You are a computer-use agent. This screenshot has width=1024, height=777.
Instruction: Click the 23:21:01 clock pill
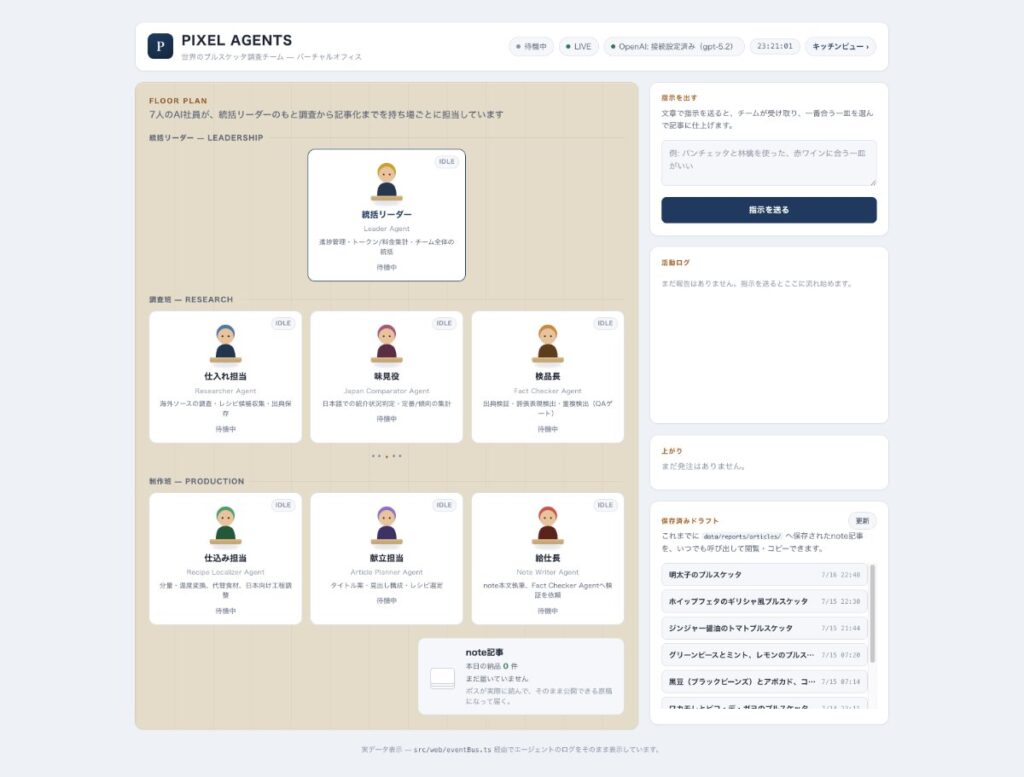pyautogui.click(x=775, y=46)
